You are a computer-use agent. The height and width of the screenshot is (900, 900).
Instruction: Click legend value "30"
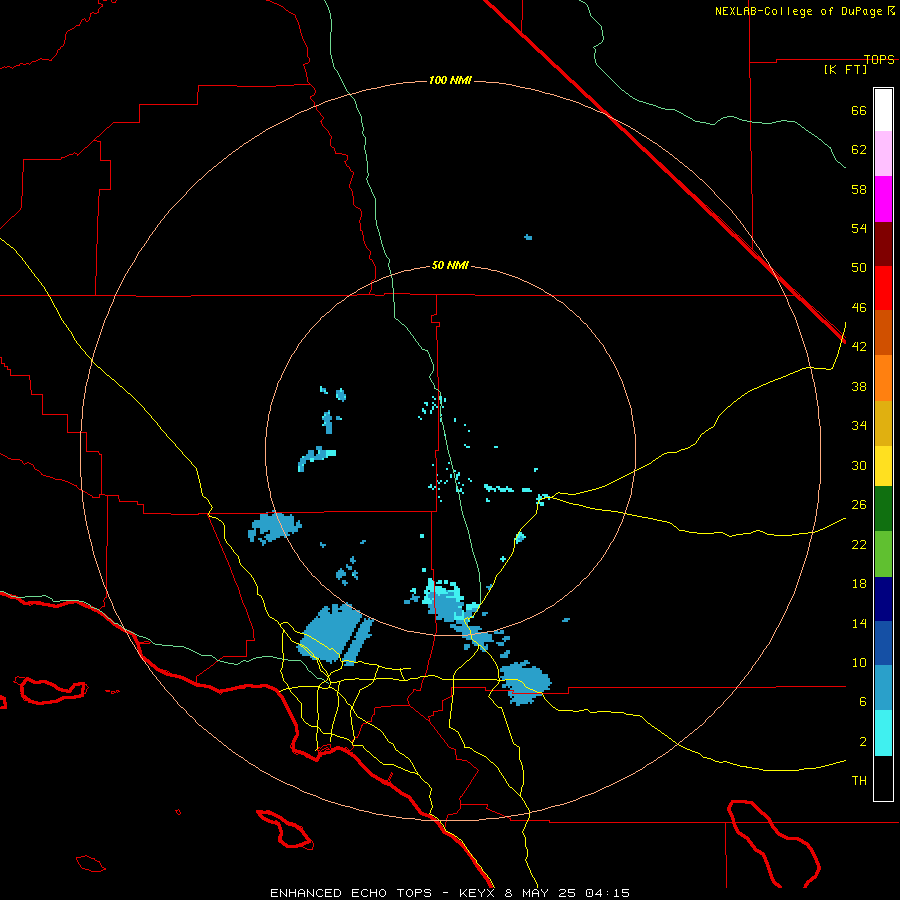pos(859,465)
